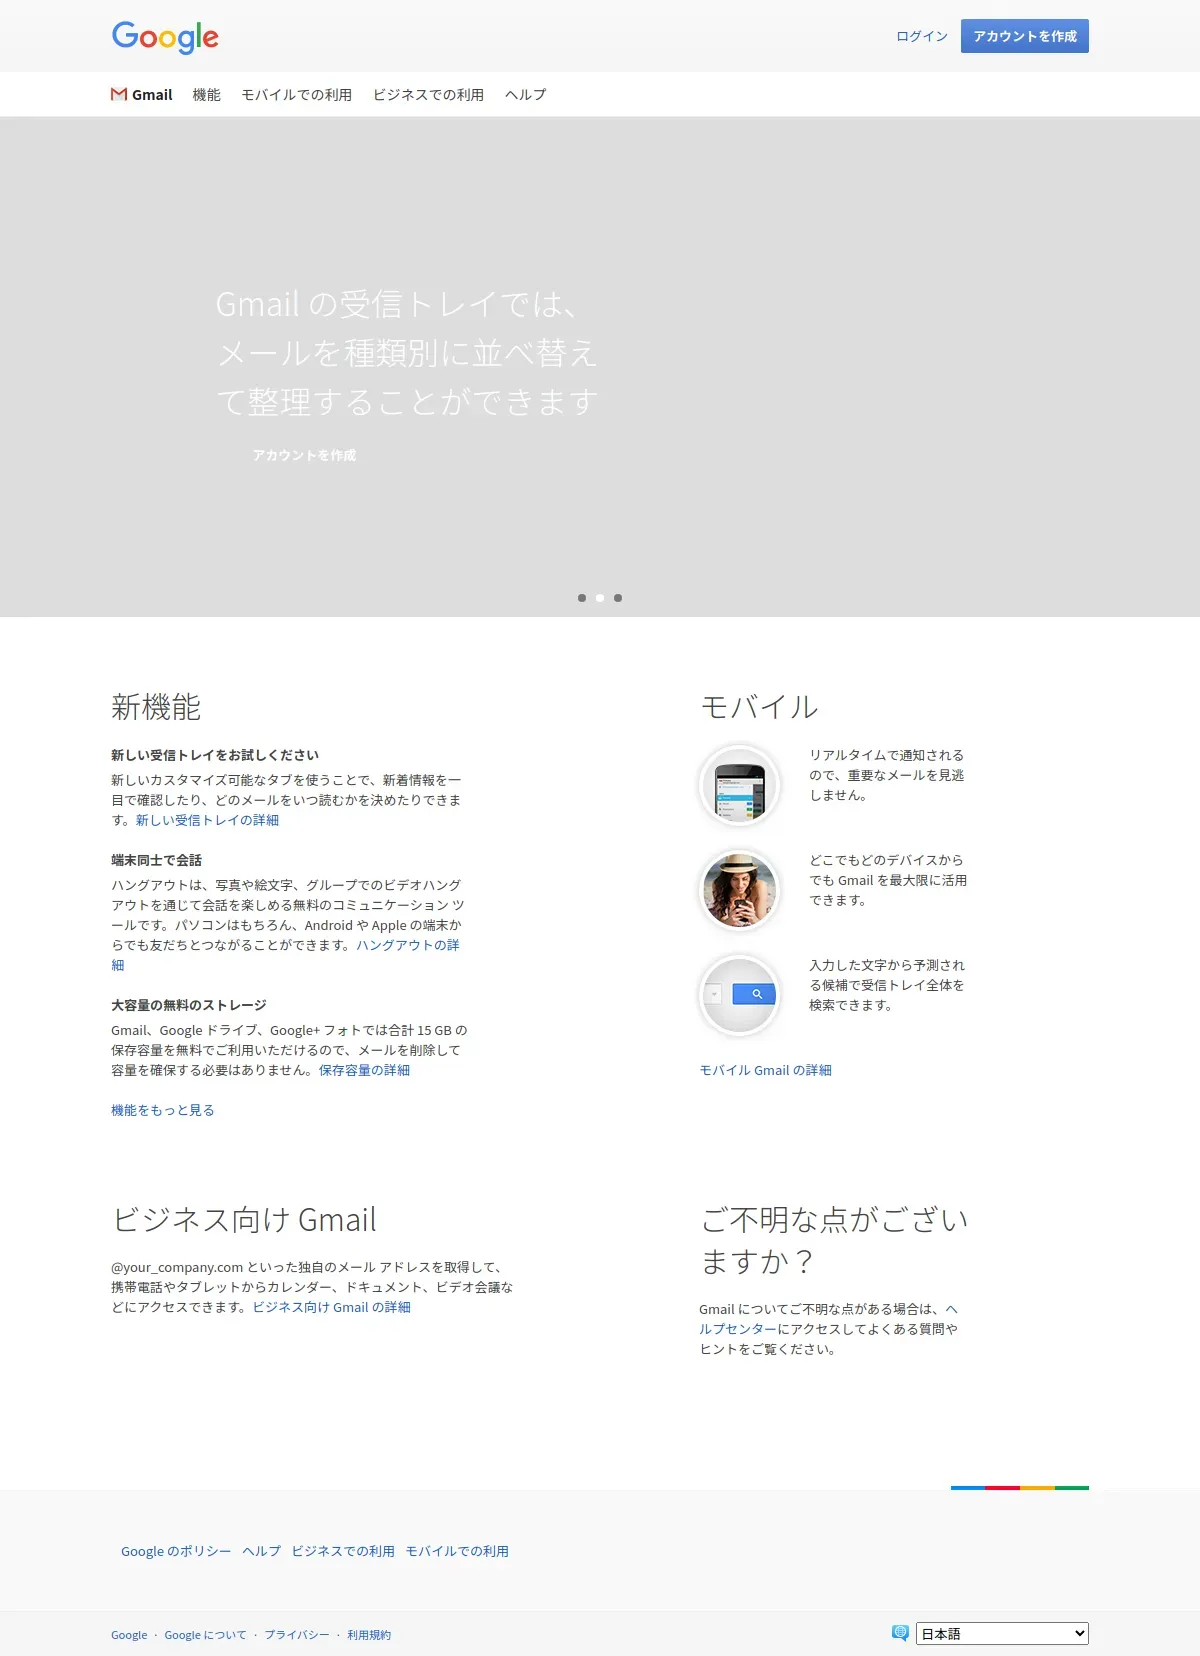Open the 機能 menu item

pos(207,95)
